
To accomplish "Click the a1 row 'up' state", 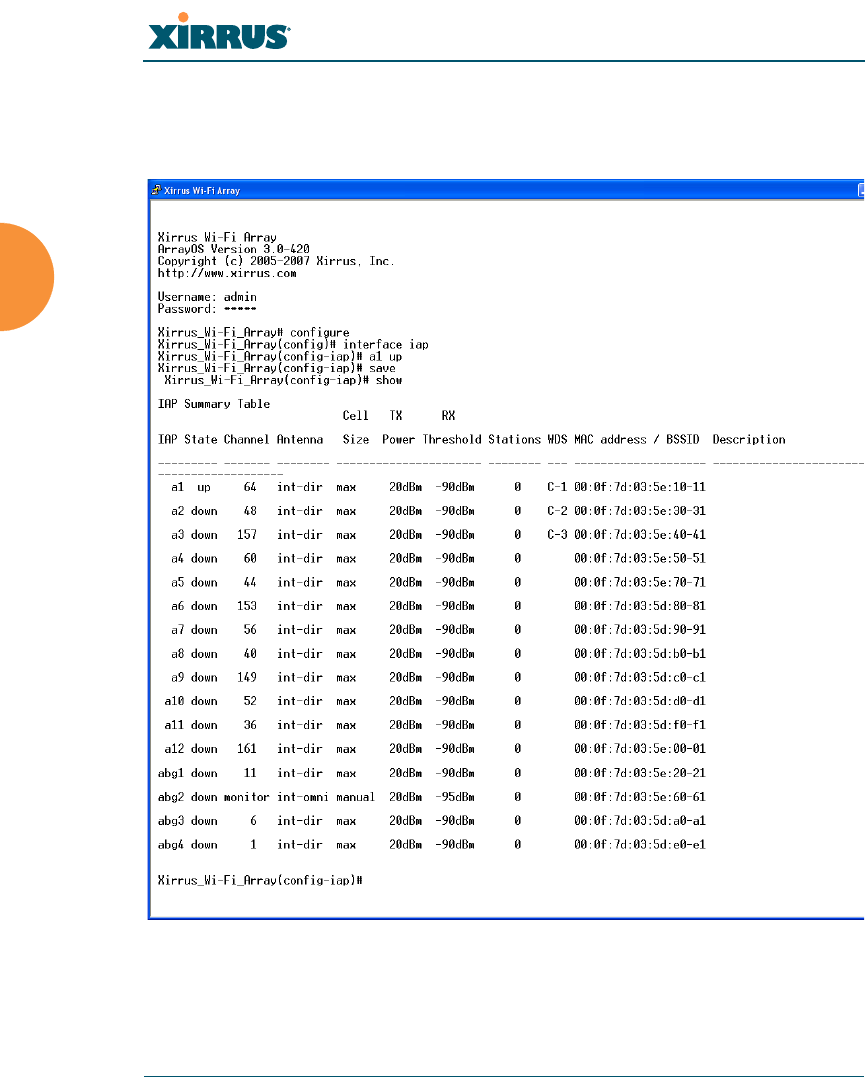I will tap(204, 487).
